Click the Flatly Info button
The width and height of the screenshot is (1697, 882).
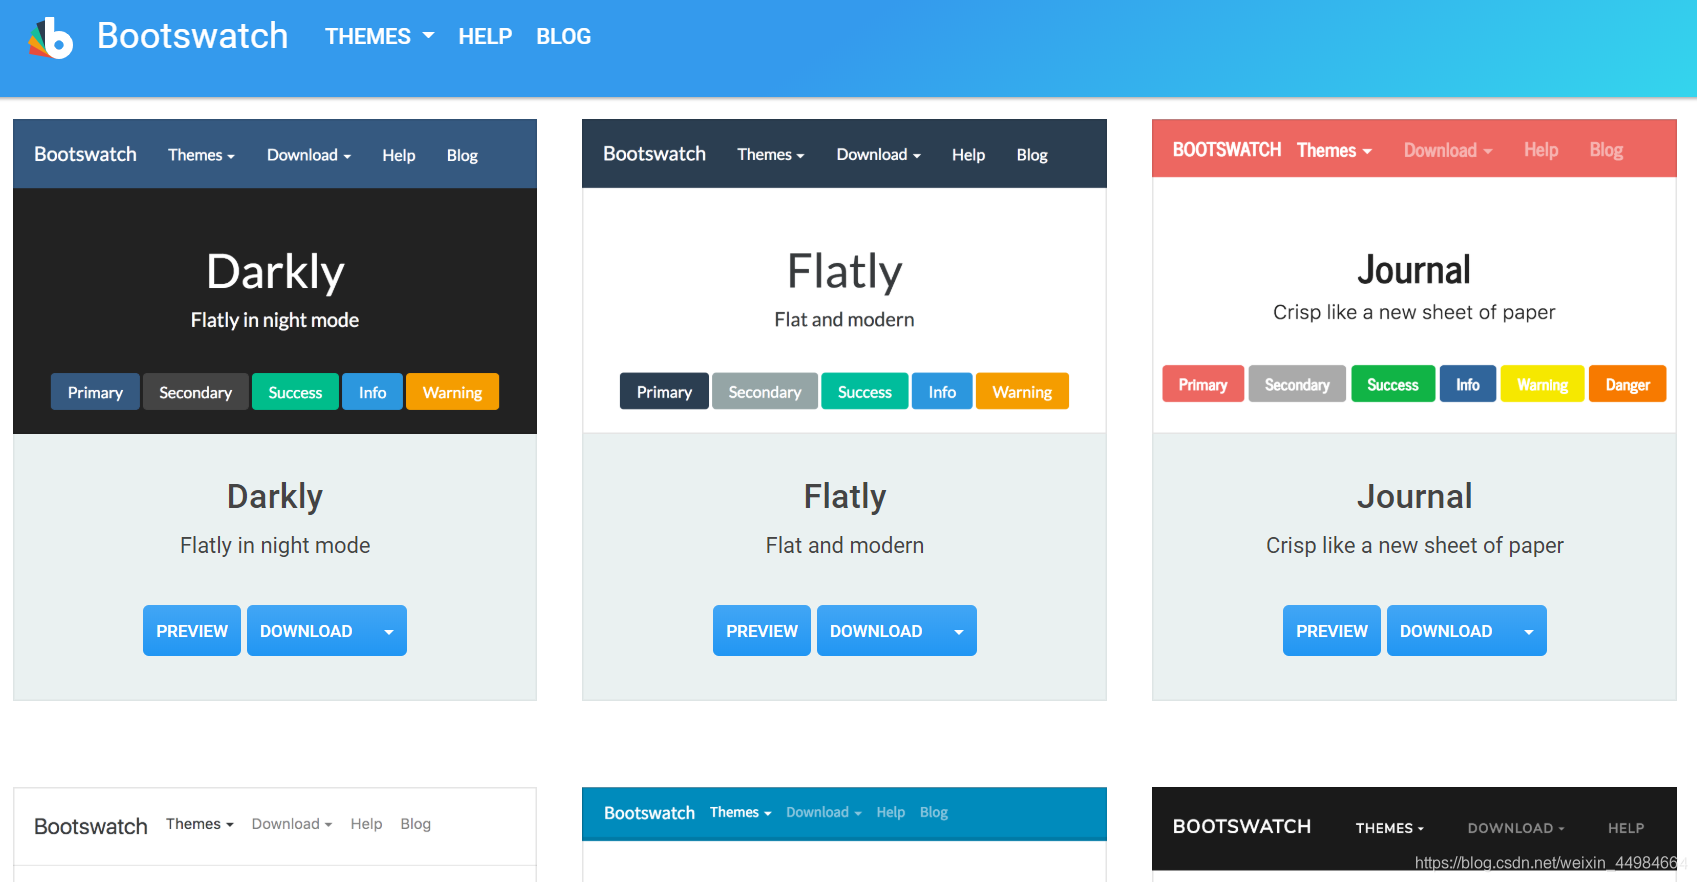click(x=942, y=392)
